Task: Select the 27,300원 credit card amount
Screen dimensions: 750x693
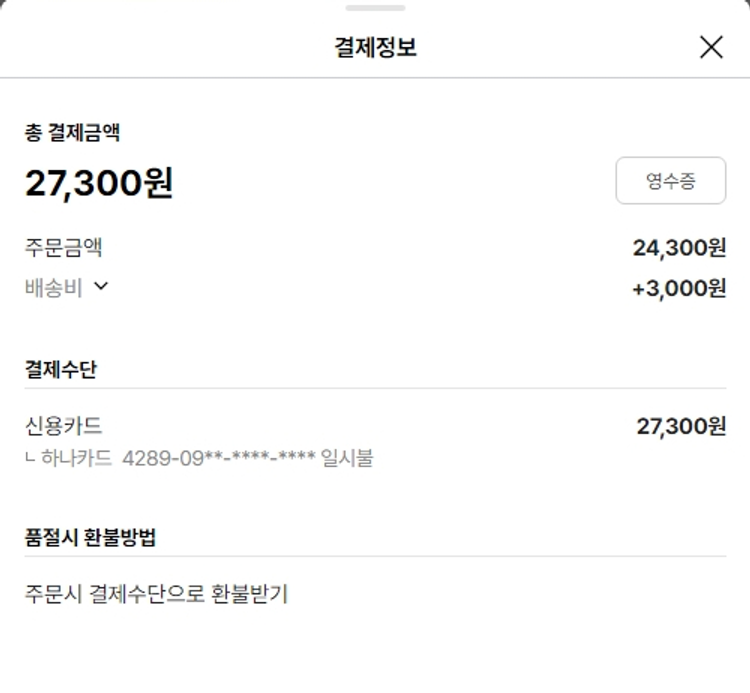Action: pos(681,427)
